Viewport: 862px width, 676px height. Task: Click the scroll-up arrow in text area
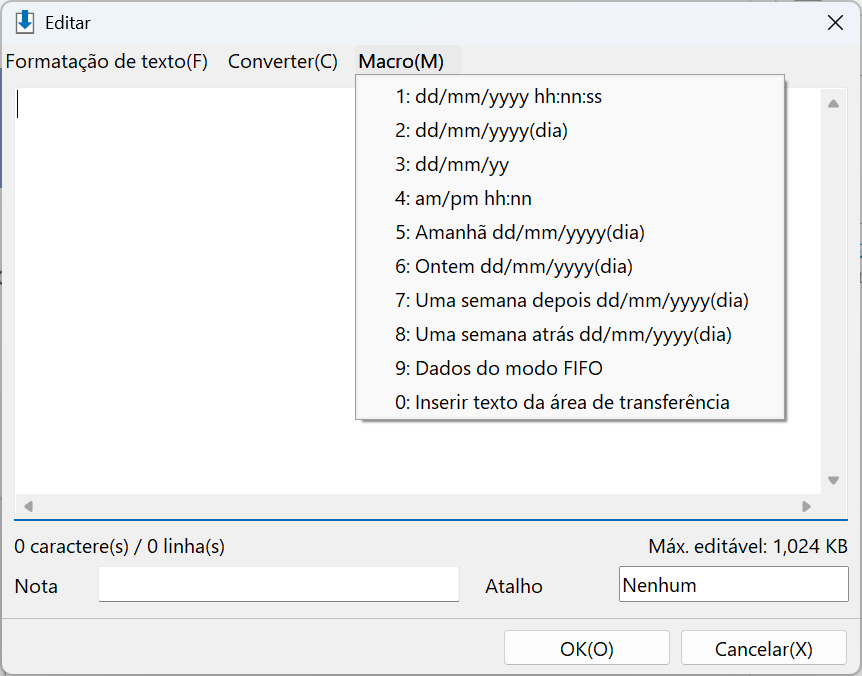pos(833,103)
